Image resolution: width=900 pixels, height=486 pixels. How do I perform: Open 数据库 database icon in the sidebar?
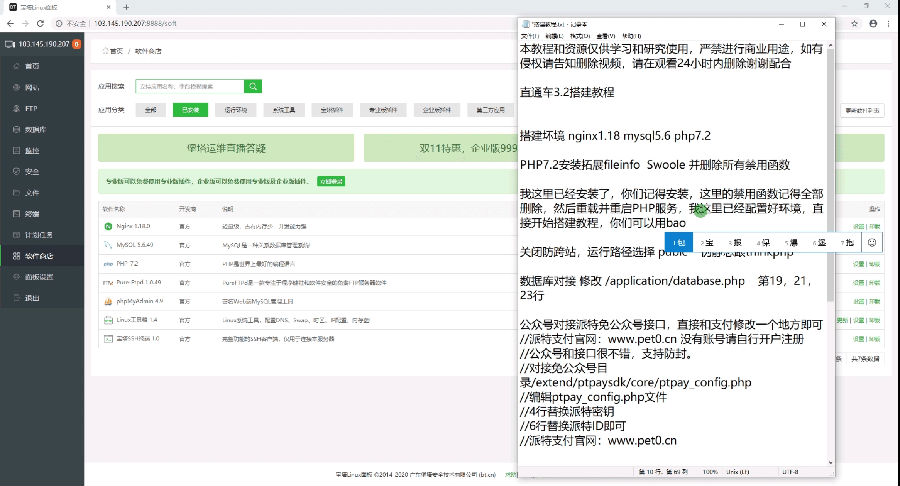pyautogui.click(x=17, y=130)
